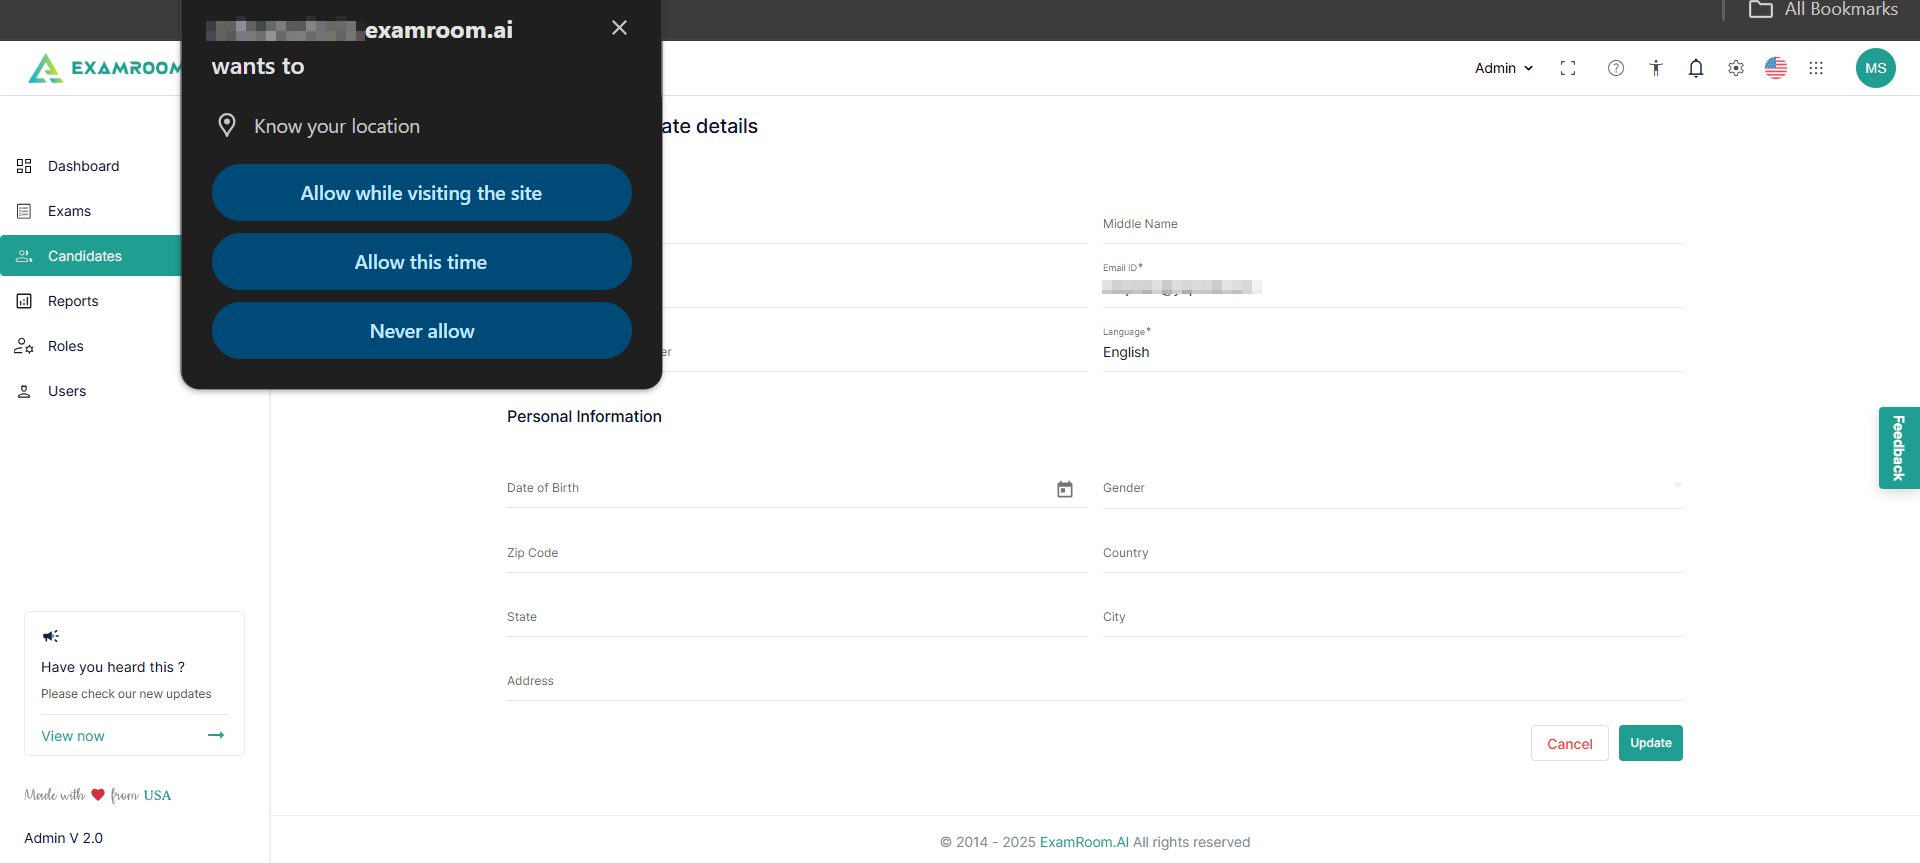Image resolution: width=1920 pixels, height=863 pixels.
Task: Click the location pin icon in popup
Action: click(227, 125)
